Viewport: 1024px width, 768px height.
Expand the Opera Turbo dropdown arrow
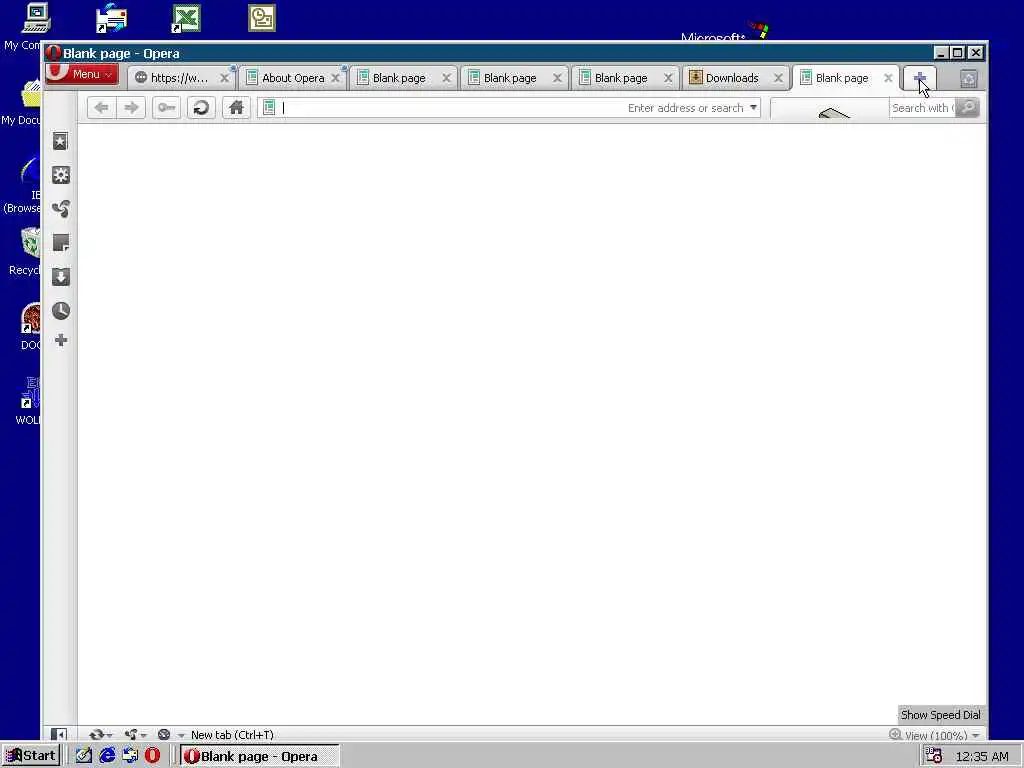coord(181,735)
